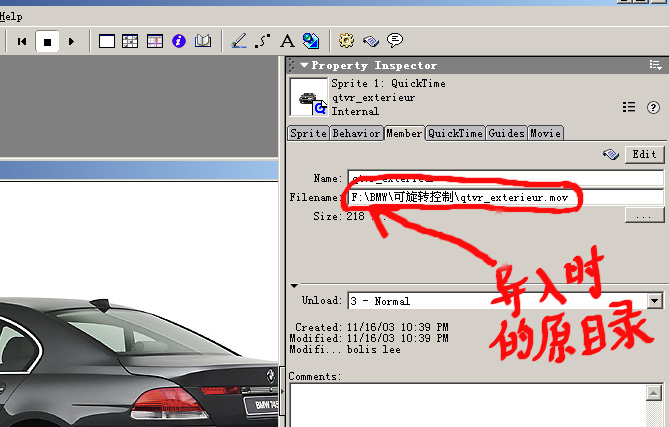Switch to the Sprite tab

click(x=308, y=133)
